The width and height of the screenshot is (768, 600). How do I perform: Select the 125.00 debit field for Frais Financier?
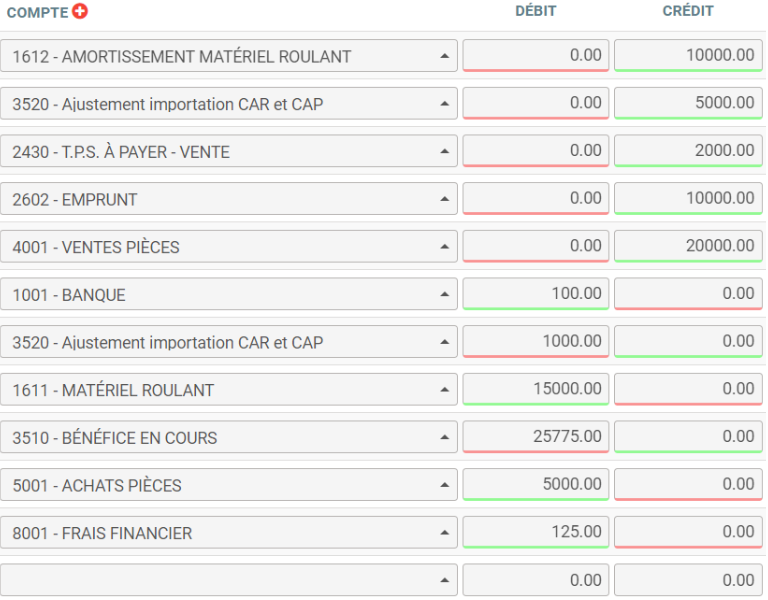tap(535, 532)
